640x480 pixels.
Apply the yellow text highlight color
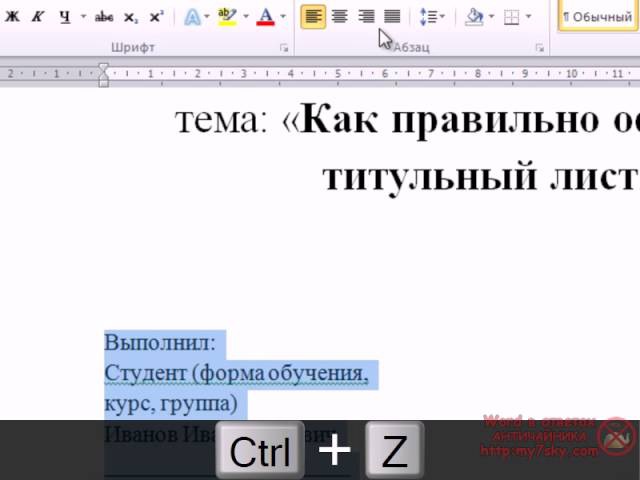[226, 16]
